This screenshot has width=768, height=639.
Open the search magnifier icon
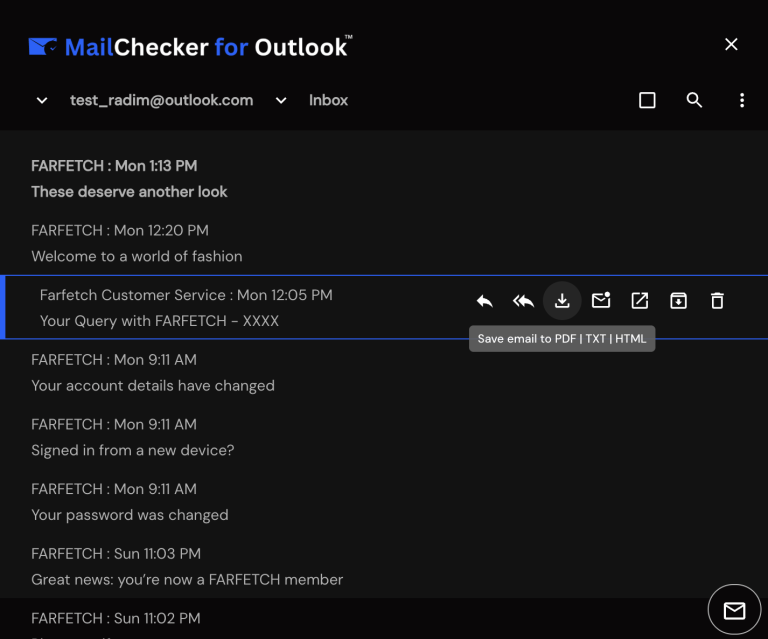[x=694, y=100]
